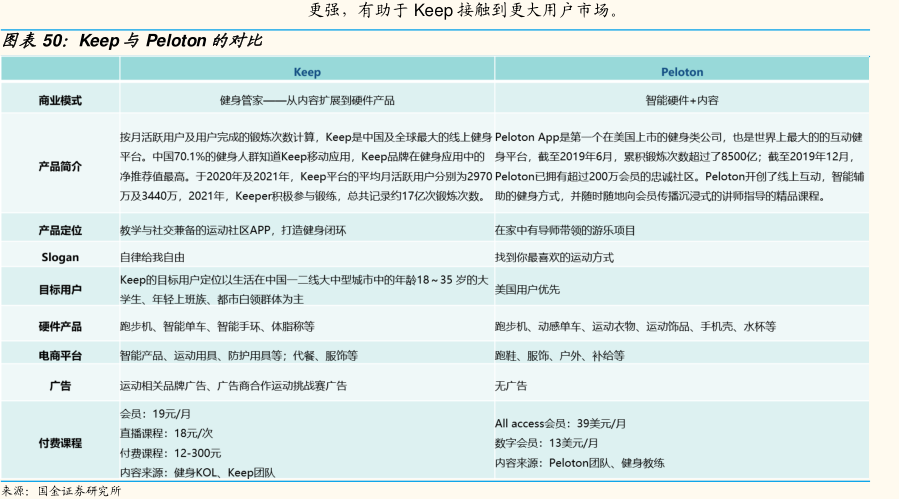Select the 无广告 cell under Peloton
Image resolution: width=899 pixels, height=499 pixels.
[510, 385]
